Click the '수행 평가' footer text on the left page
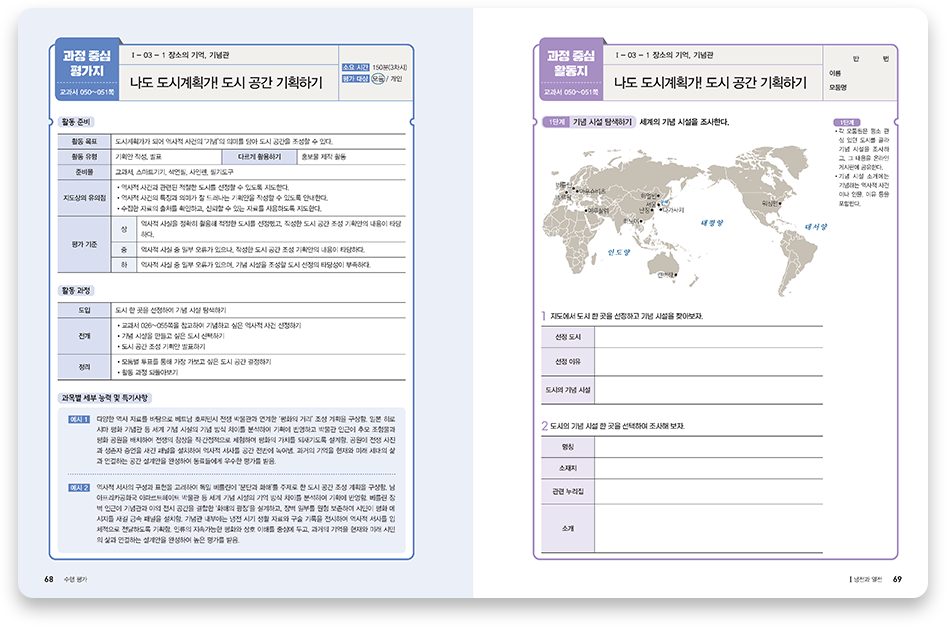Viewport: 946px width, 626px height. coord(75,579)
